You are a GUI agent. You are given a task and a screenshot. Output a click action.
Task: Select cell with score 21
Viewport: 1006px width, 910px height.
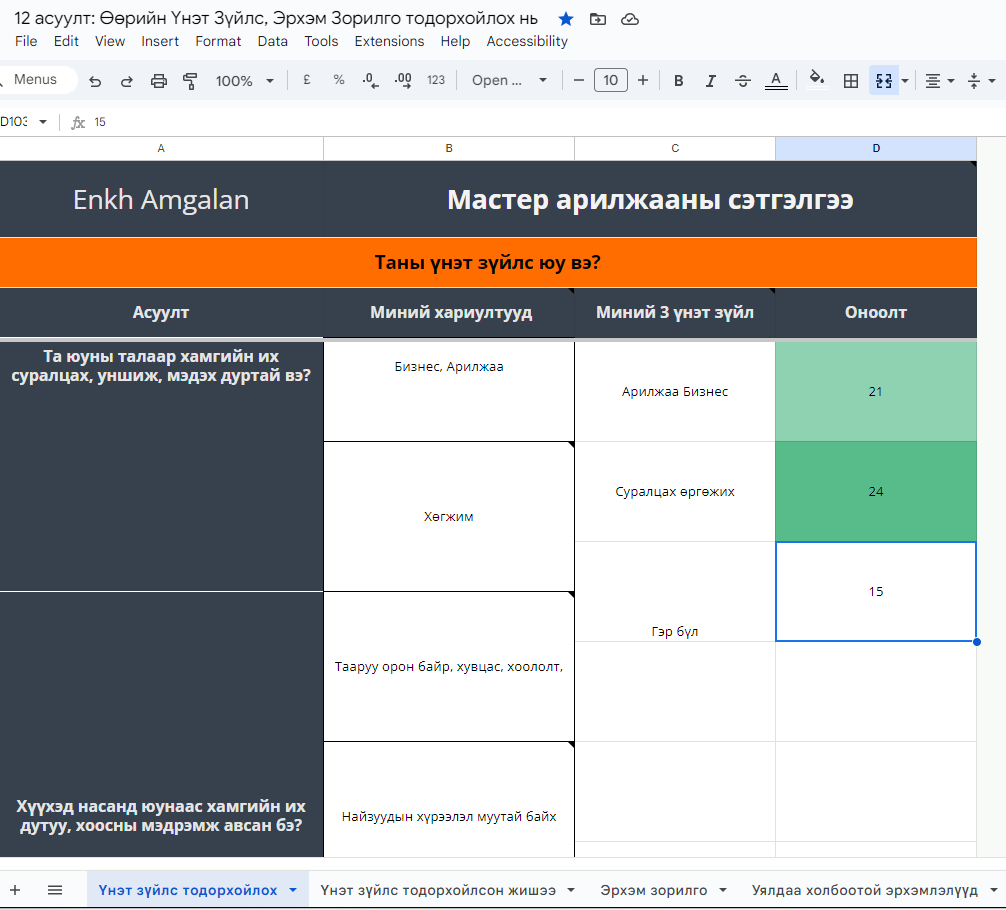tap(876, 391)
